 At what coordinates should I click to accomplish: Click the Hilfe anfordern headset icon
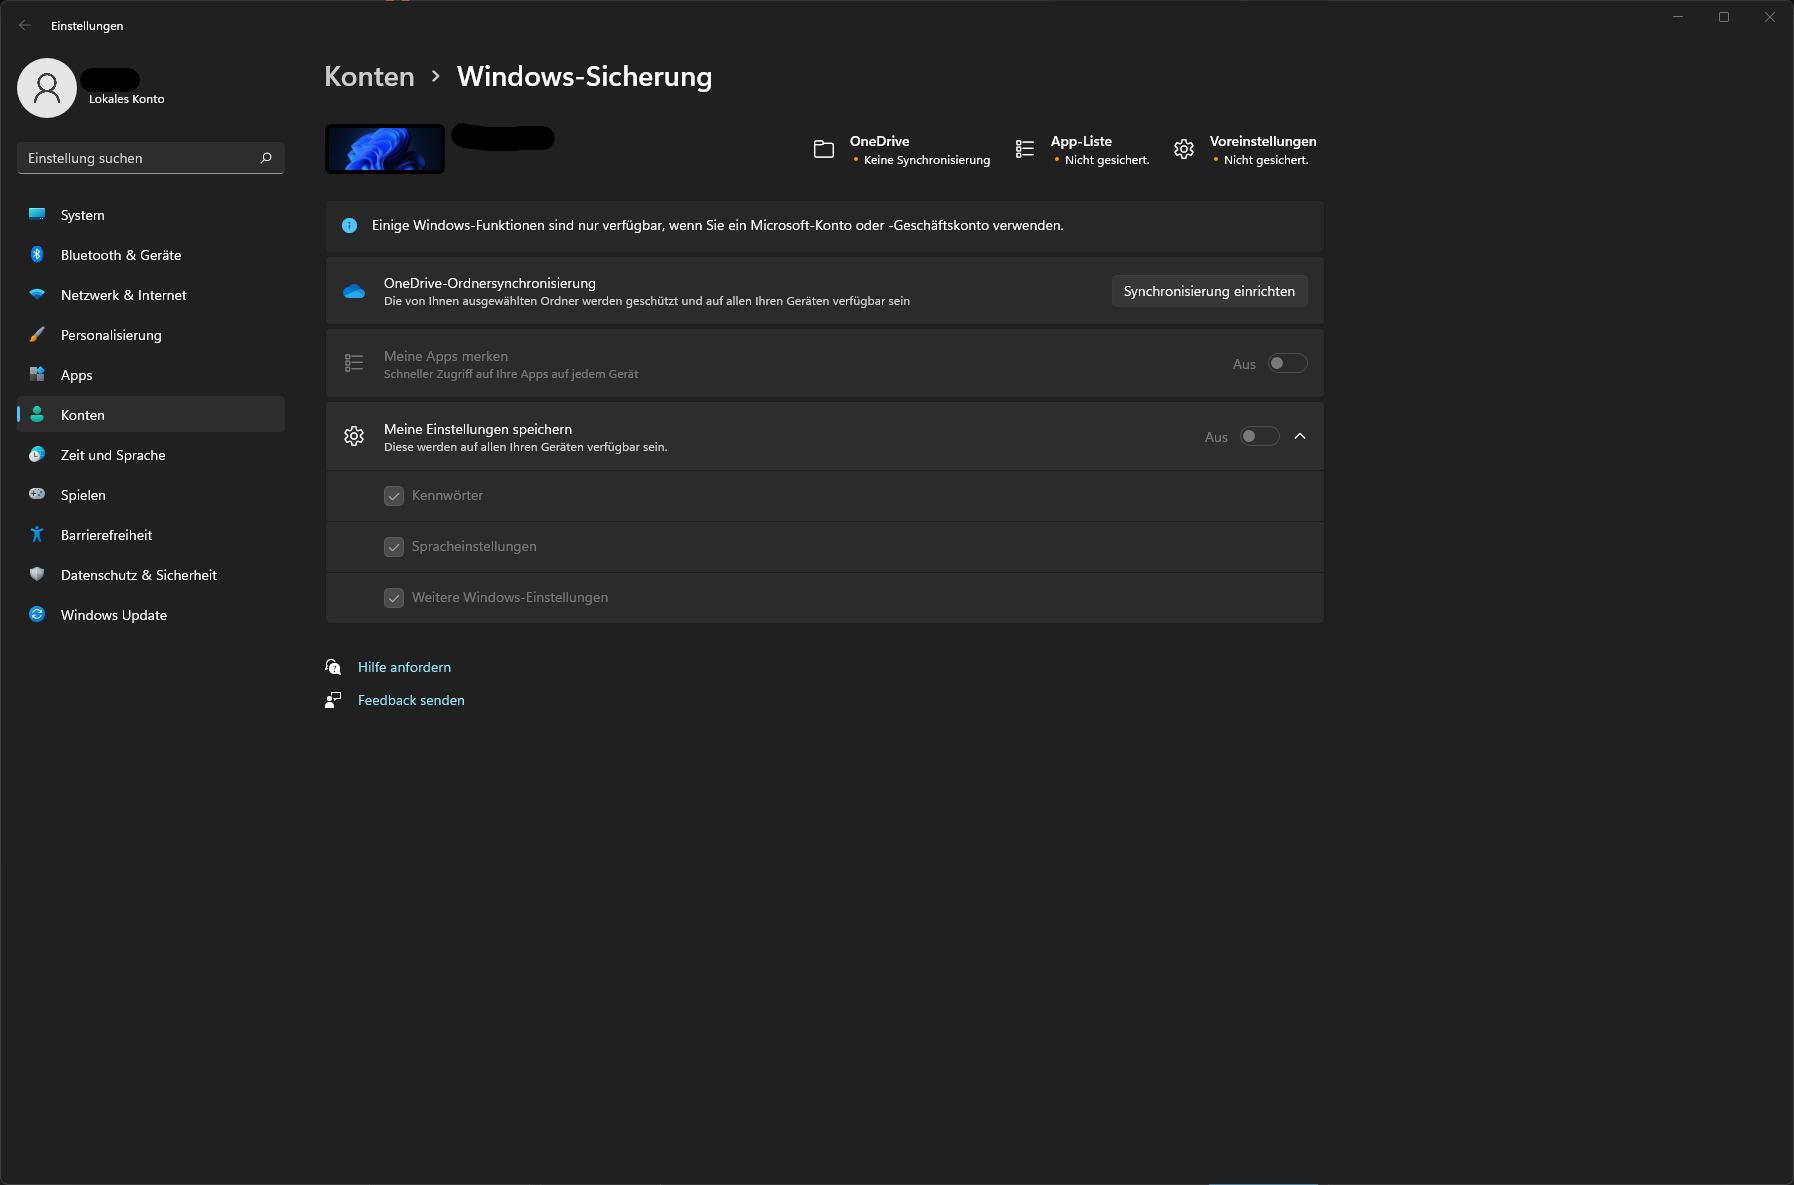334,667
